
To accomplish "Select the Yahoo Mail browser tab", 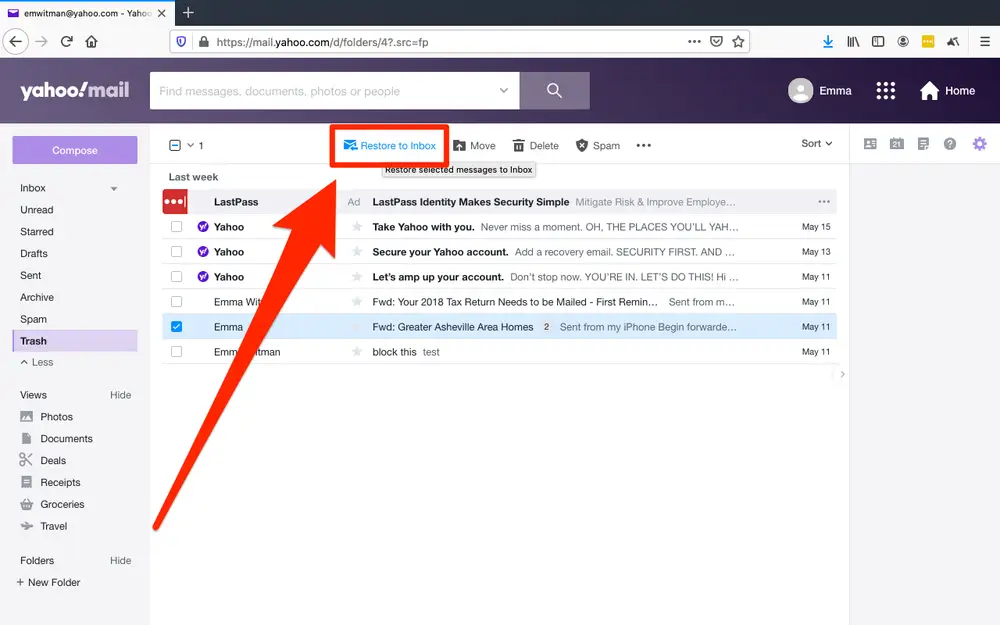I will [80, 14].
